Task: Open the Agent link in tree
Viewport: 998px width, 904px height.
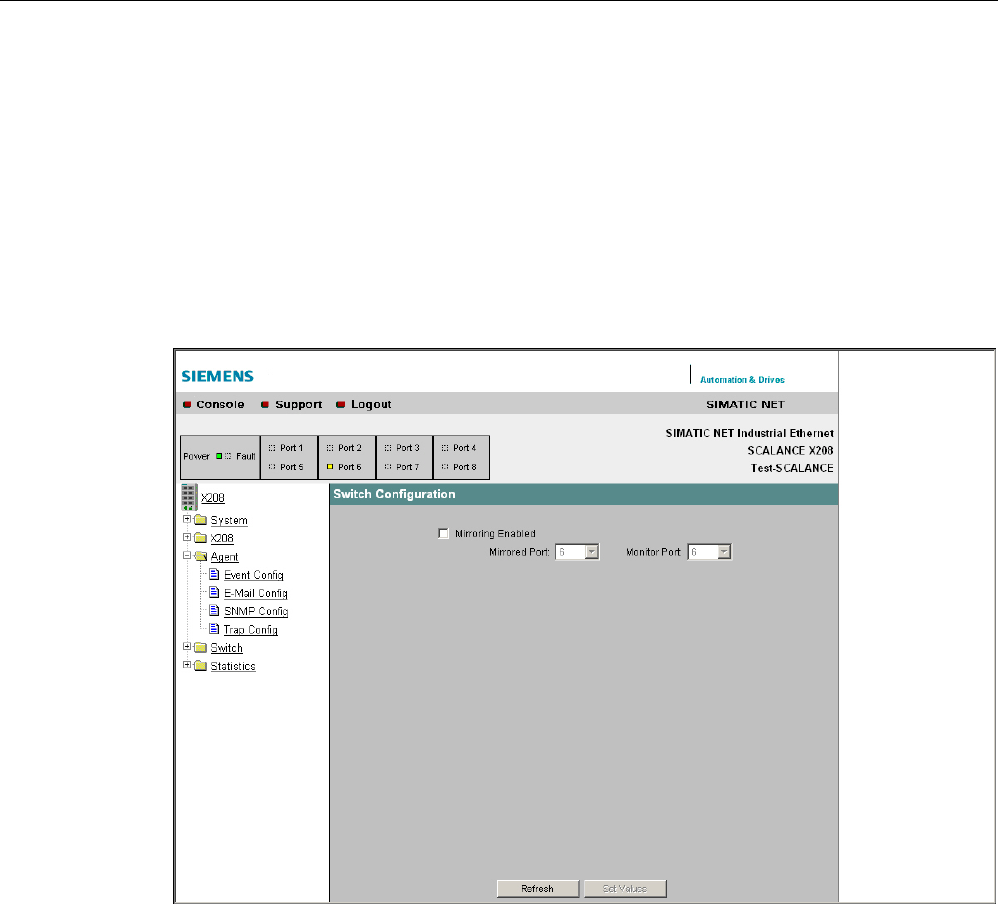Action: click(225, 557)
